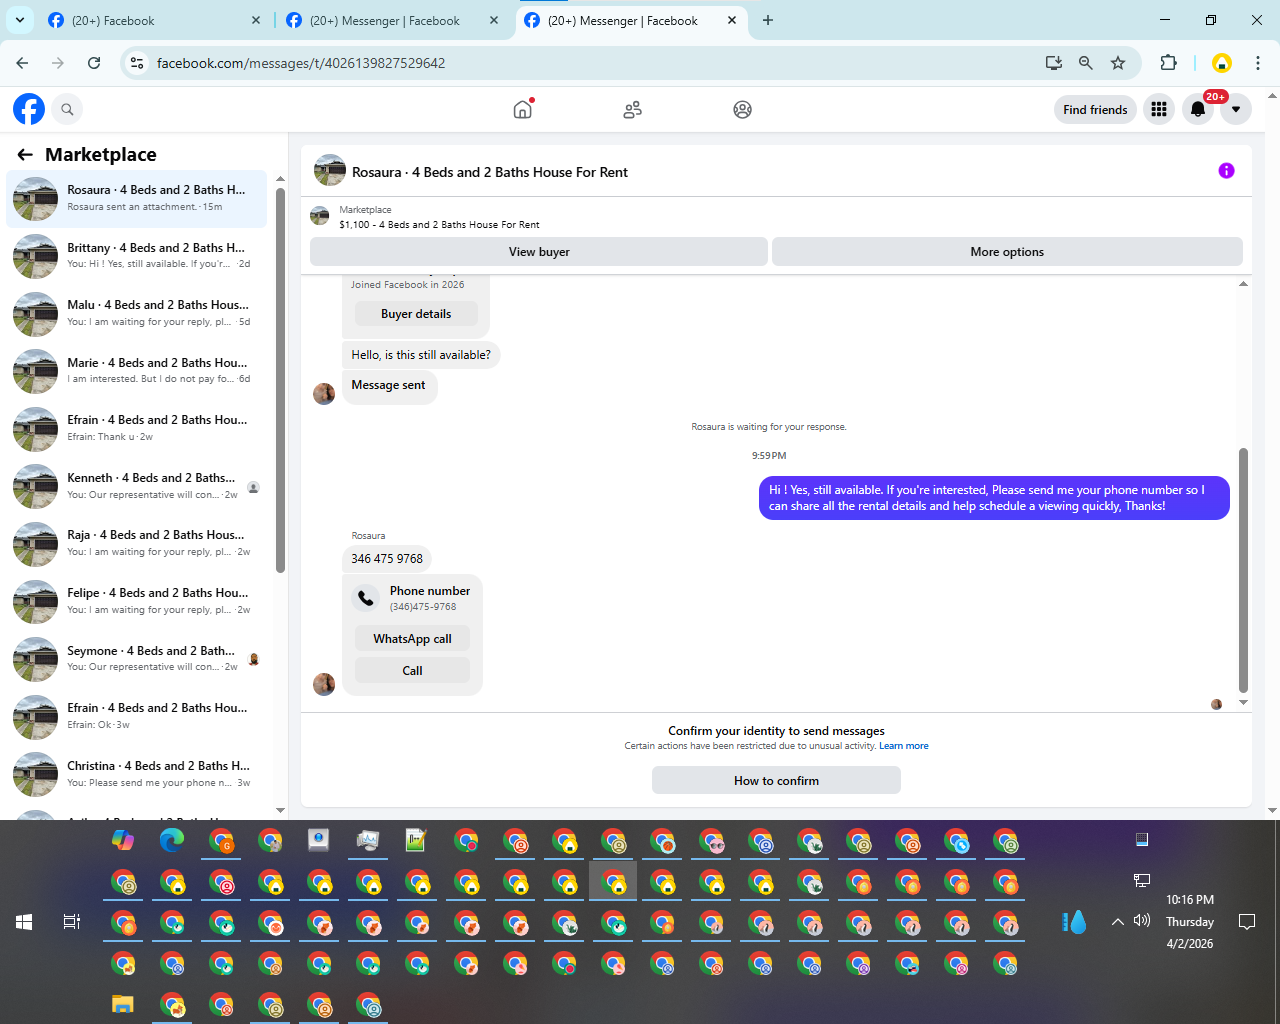Open the Felipe conversation
Screen dimensions: 1280x1024
(137, 602)
